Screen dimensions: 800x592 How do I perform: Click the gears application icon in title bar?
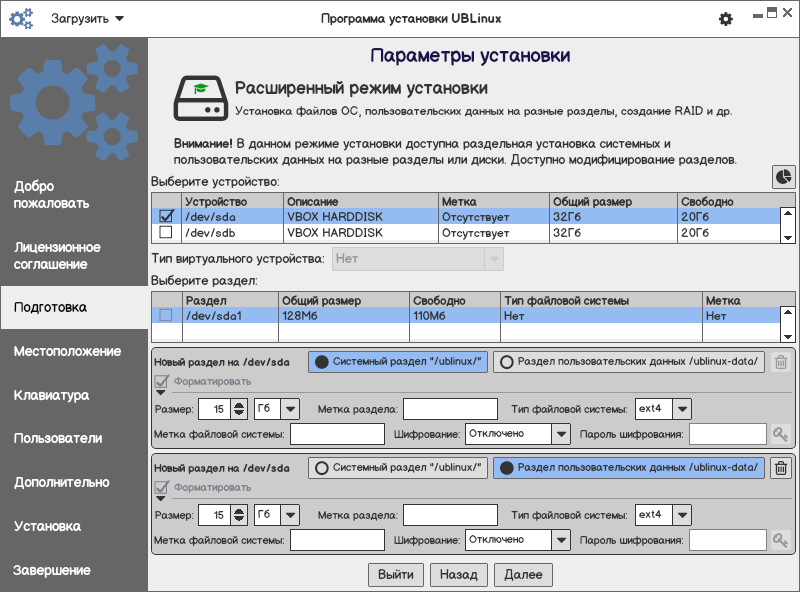tap(22, 19)
